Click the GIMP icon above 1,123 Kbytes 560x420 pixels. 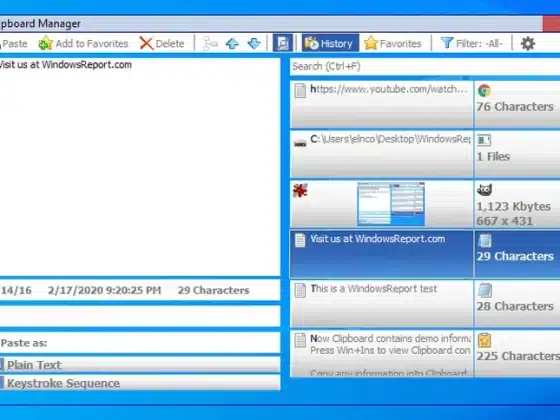click(484, 190)
